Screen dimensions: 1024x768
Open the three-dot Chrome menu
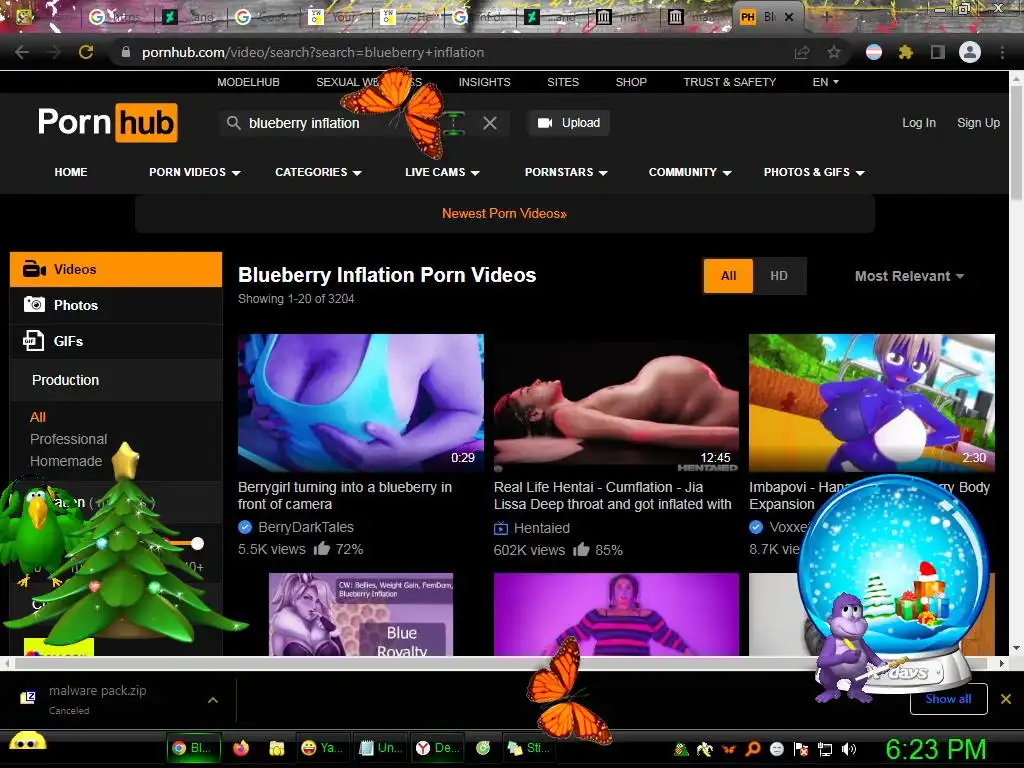1002,52
